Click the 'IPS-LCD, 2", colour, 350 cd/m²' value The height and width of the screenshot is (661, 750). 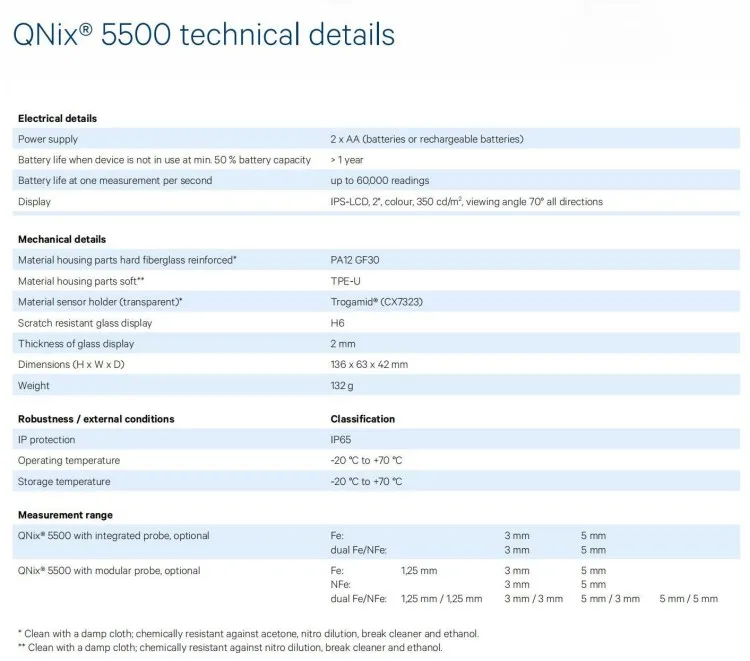[466, 201]
